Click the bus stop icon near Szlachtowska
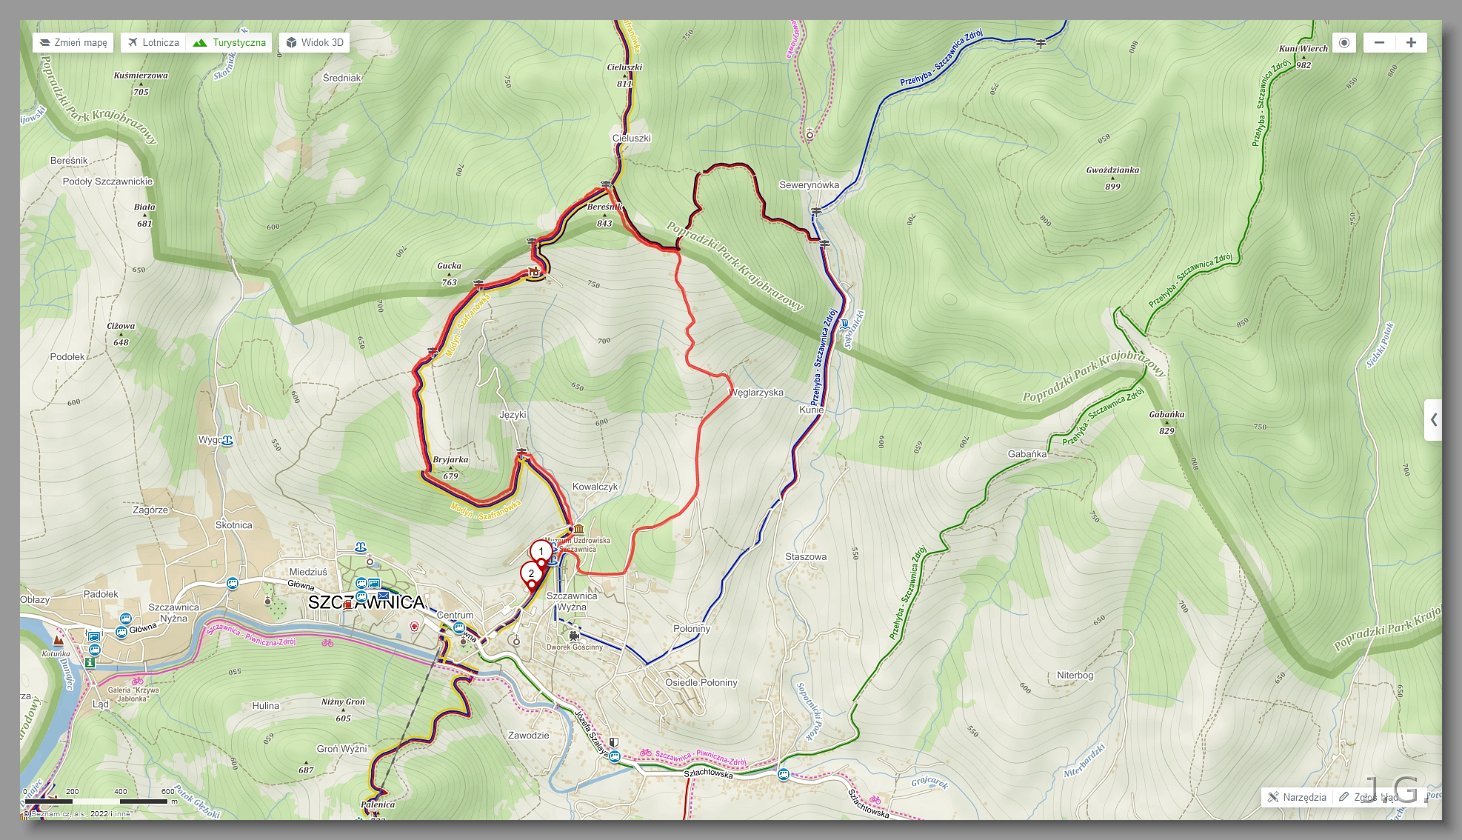1462x840 pixels. point(783,774)
